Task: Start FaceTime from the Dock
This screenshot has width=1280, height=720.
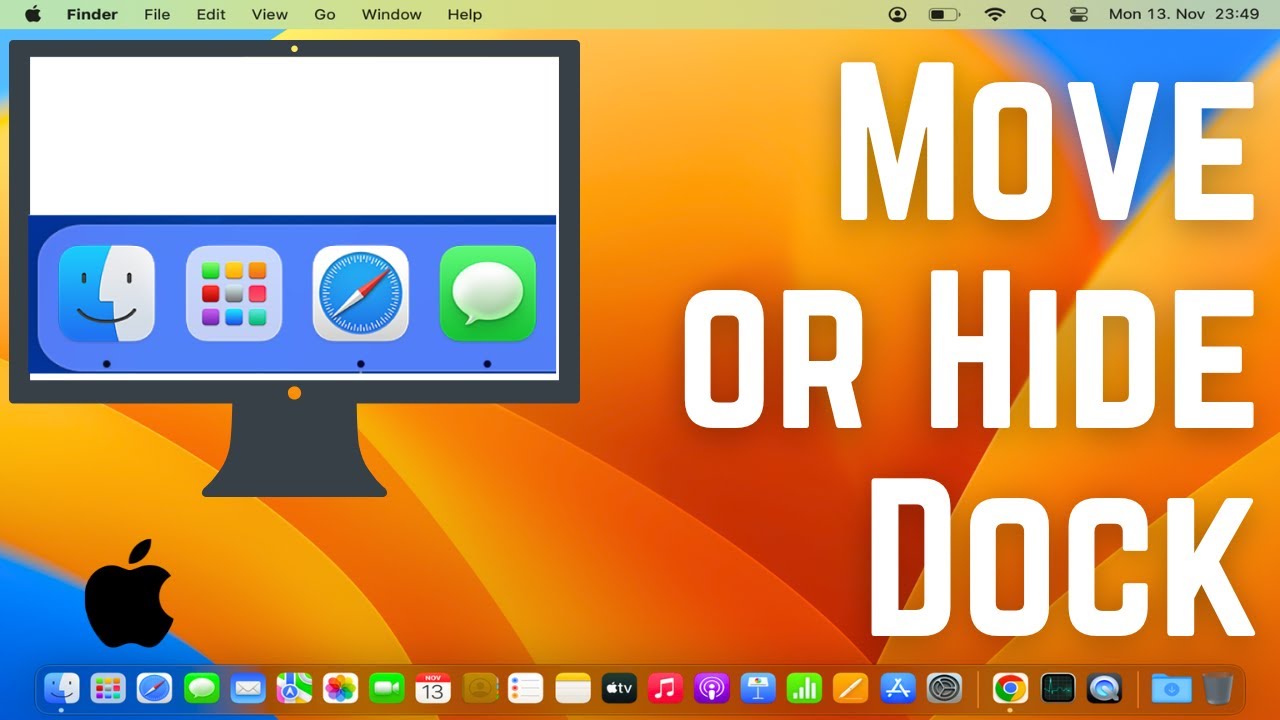Action: 386,688
